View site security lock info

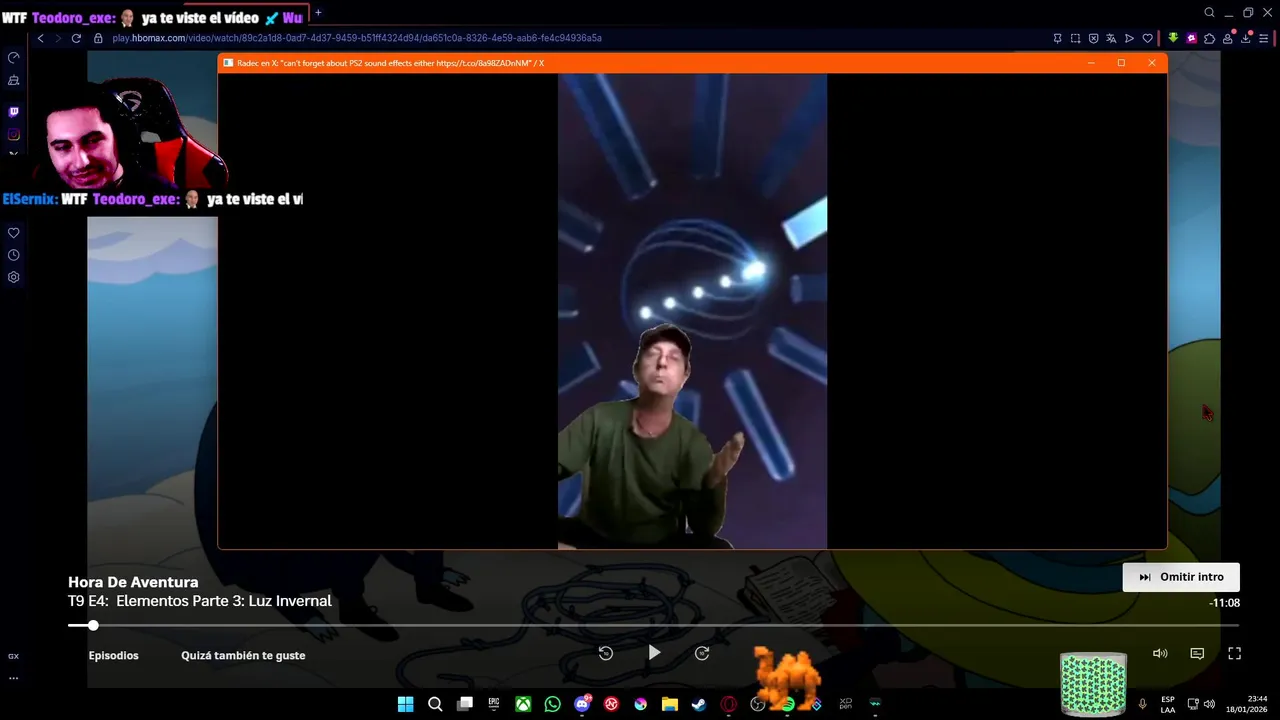[x=98, y=38]
